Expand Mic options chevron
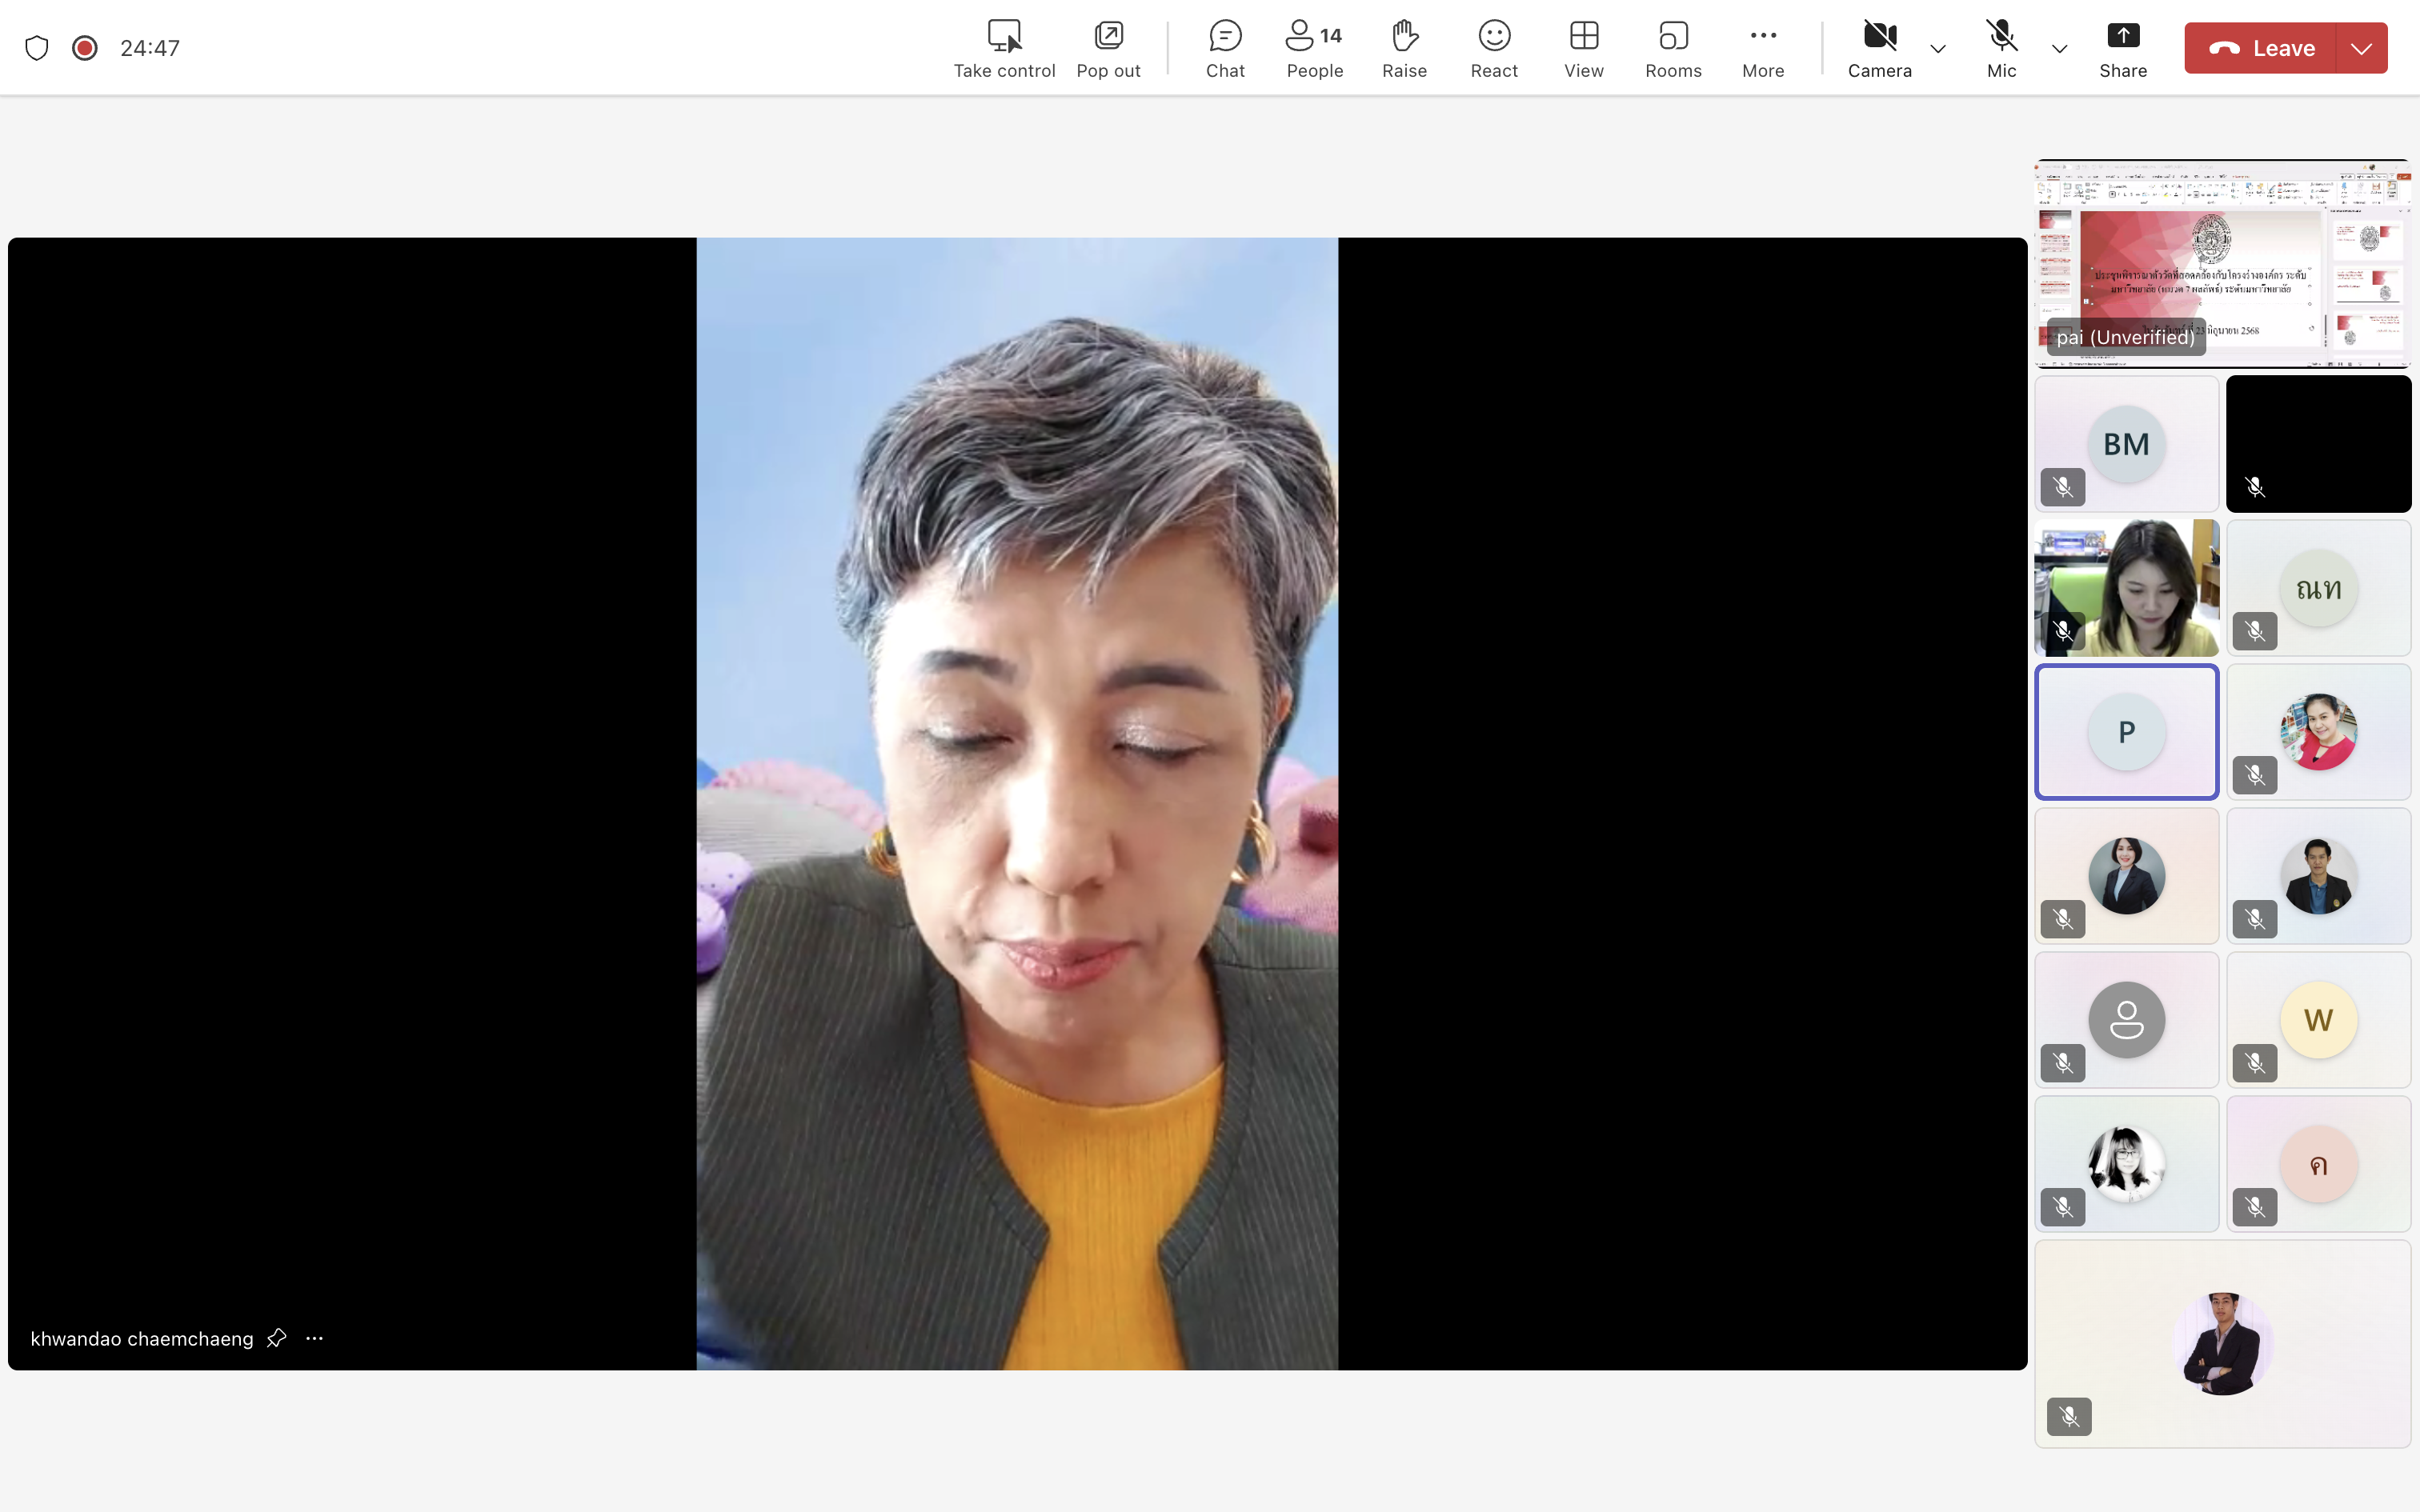Screen dimensions: 2420x1512 [x=2059, y=48]
